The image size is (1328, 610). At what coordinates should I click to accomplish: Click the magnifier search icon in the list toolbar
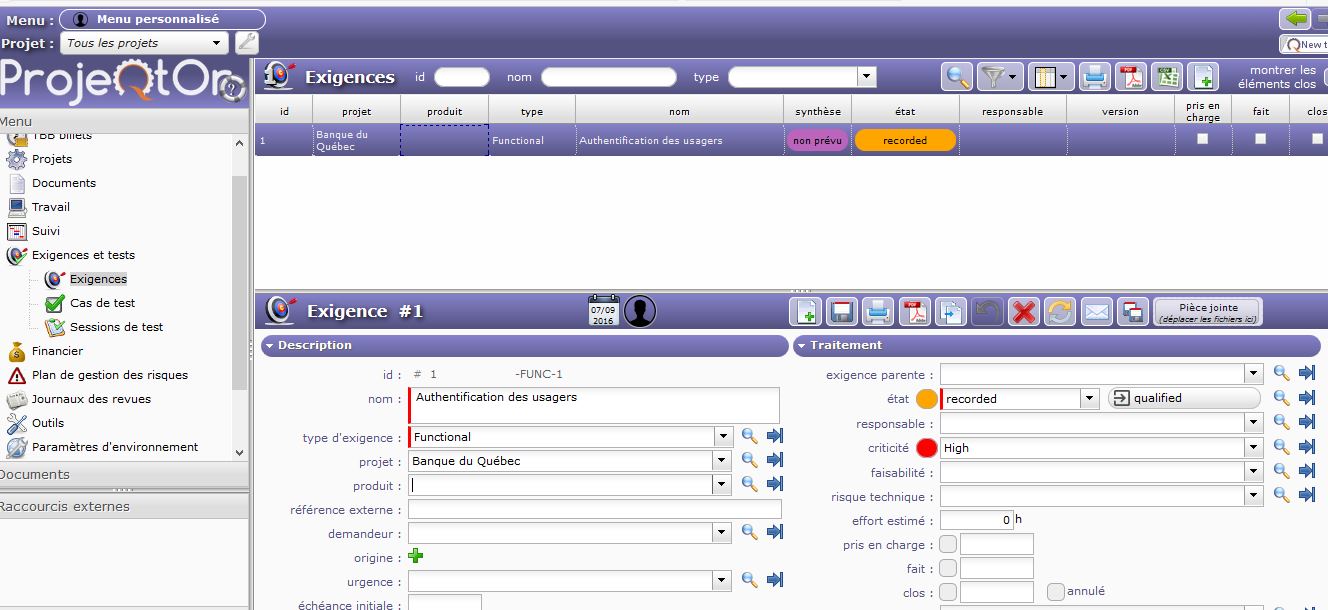958,77
